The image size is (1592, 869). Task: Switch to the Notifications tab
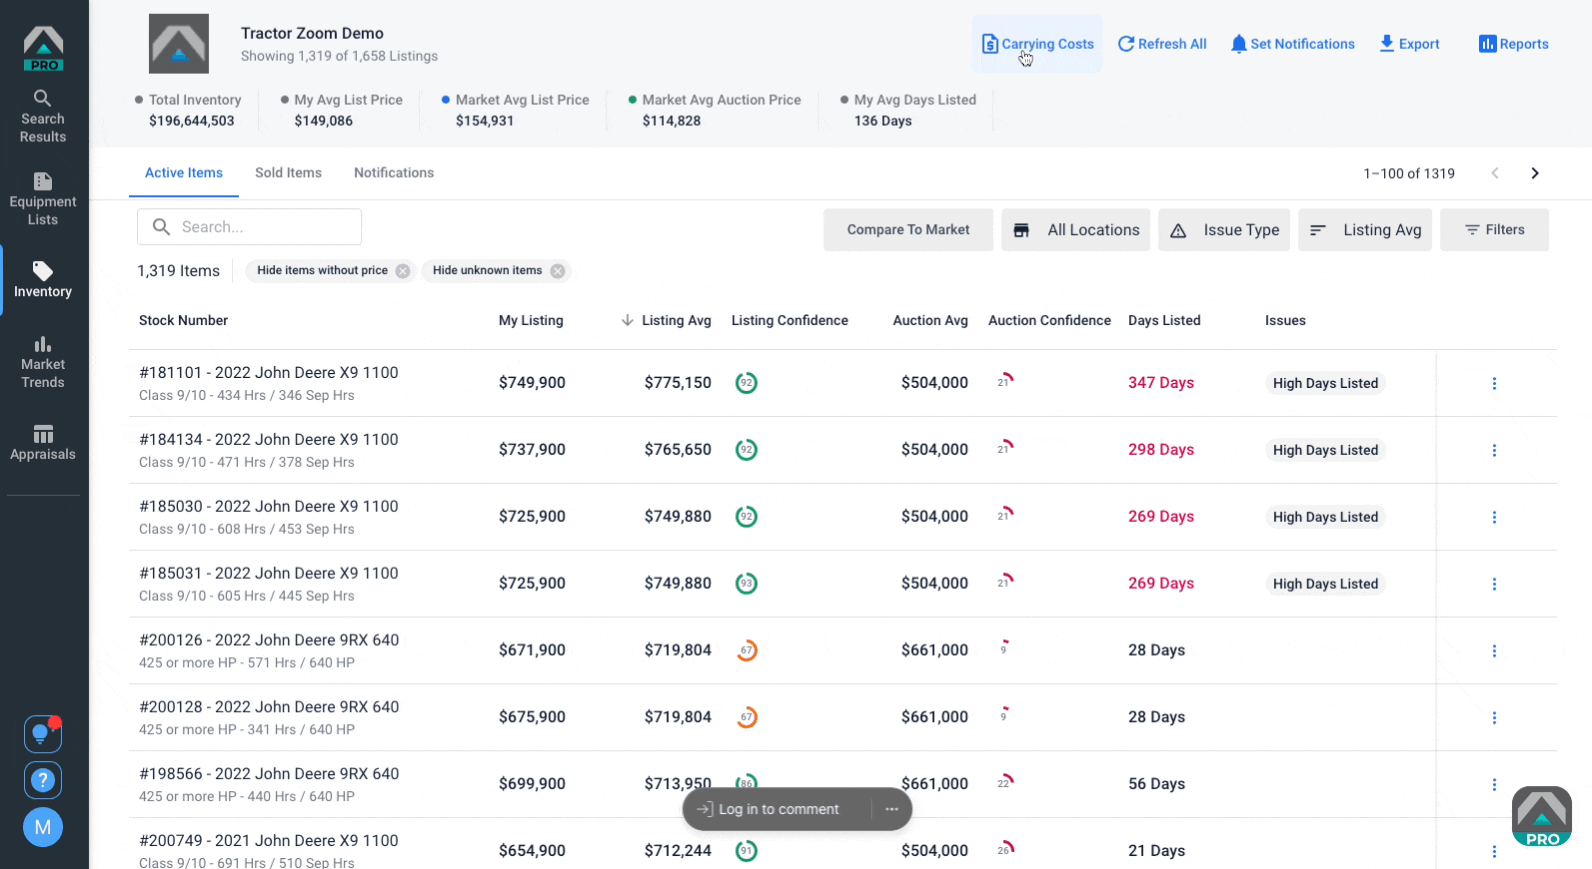tap(394, 173)
